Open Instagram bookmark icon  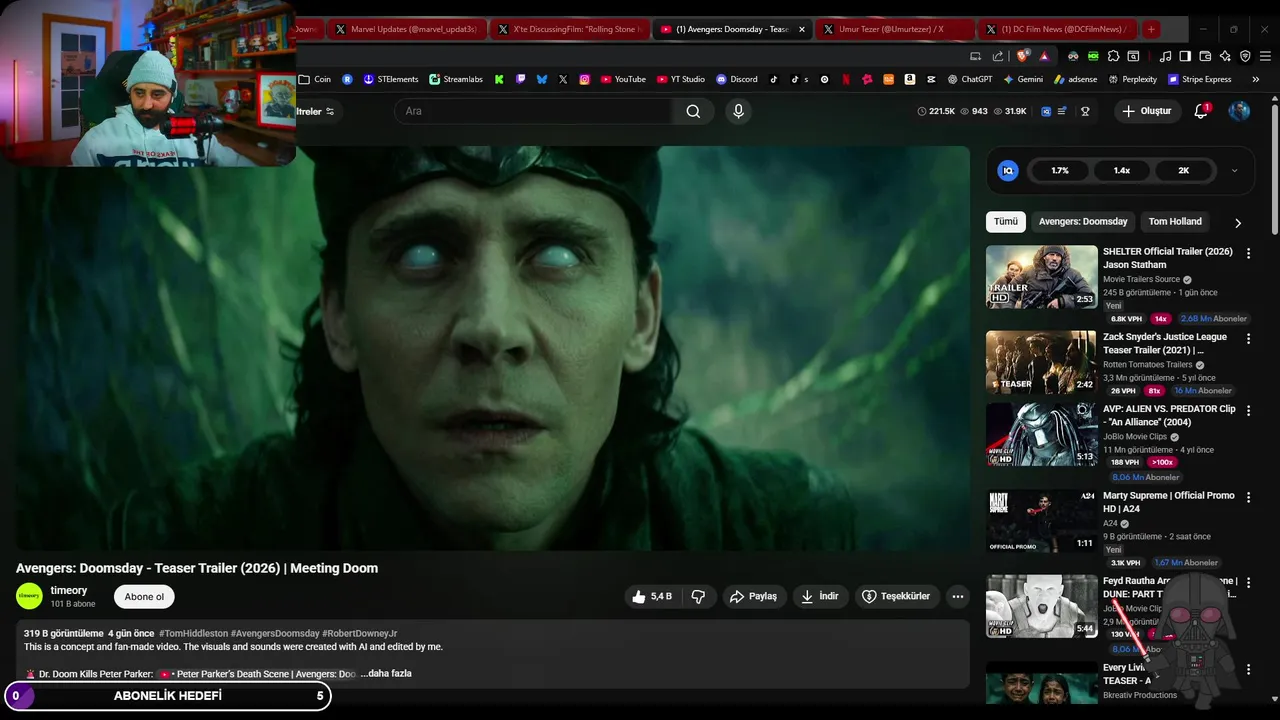click(x=585, y=79)
